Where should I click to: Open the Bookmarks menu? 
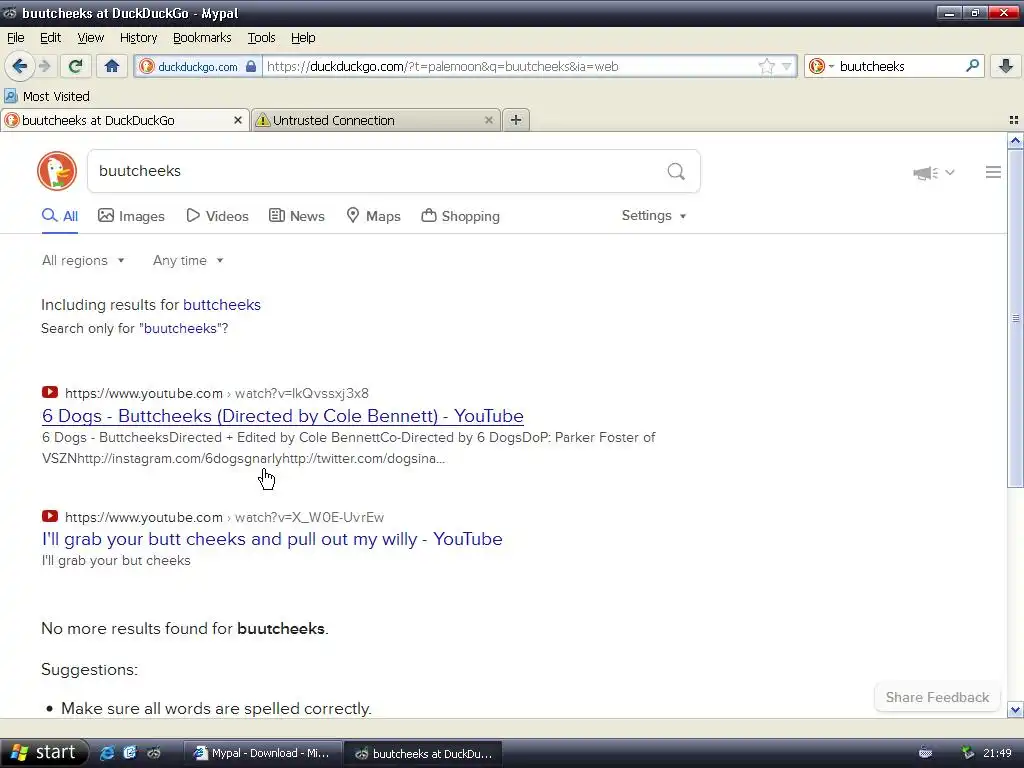(202, 38)
